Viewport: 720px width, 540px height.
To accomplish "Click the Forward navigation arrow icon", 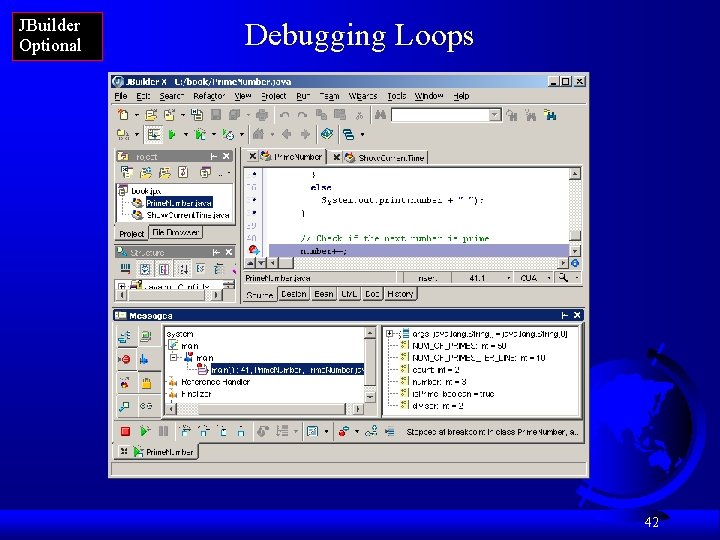I will tap(305, 134).
